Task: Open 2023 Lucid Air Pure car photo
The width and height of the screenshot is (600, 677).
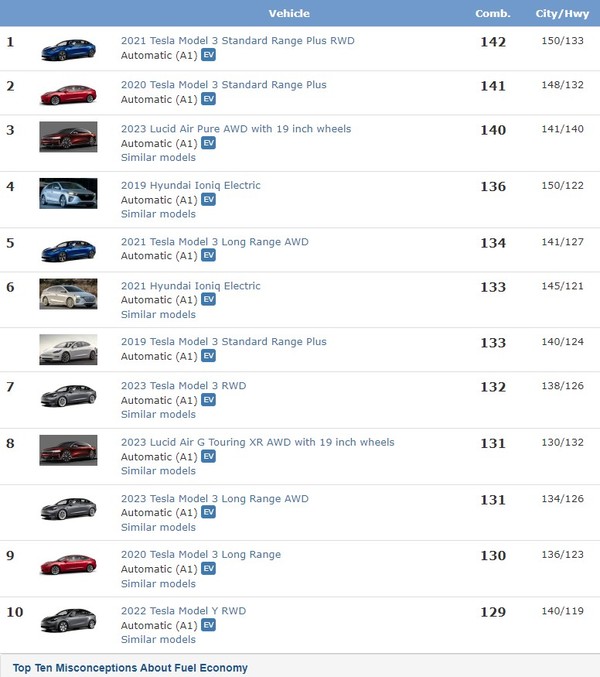Action: tap(68, 137)
